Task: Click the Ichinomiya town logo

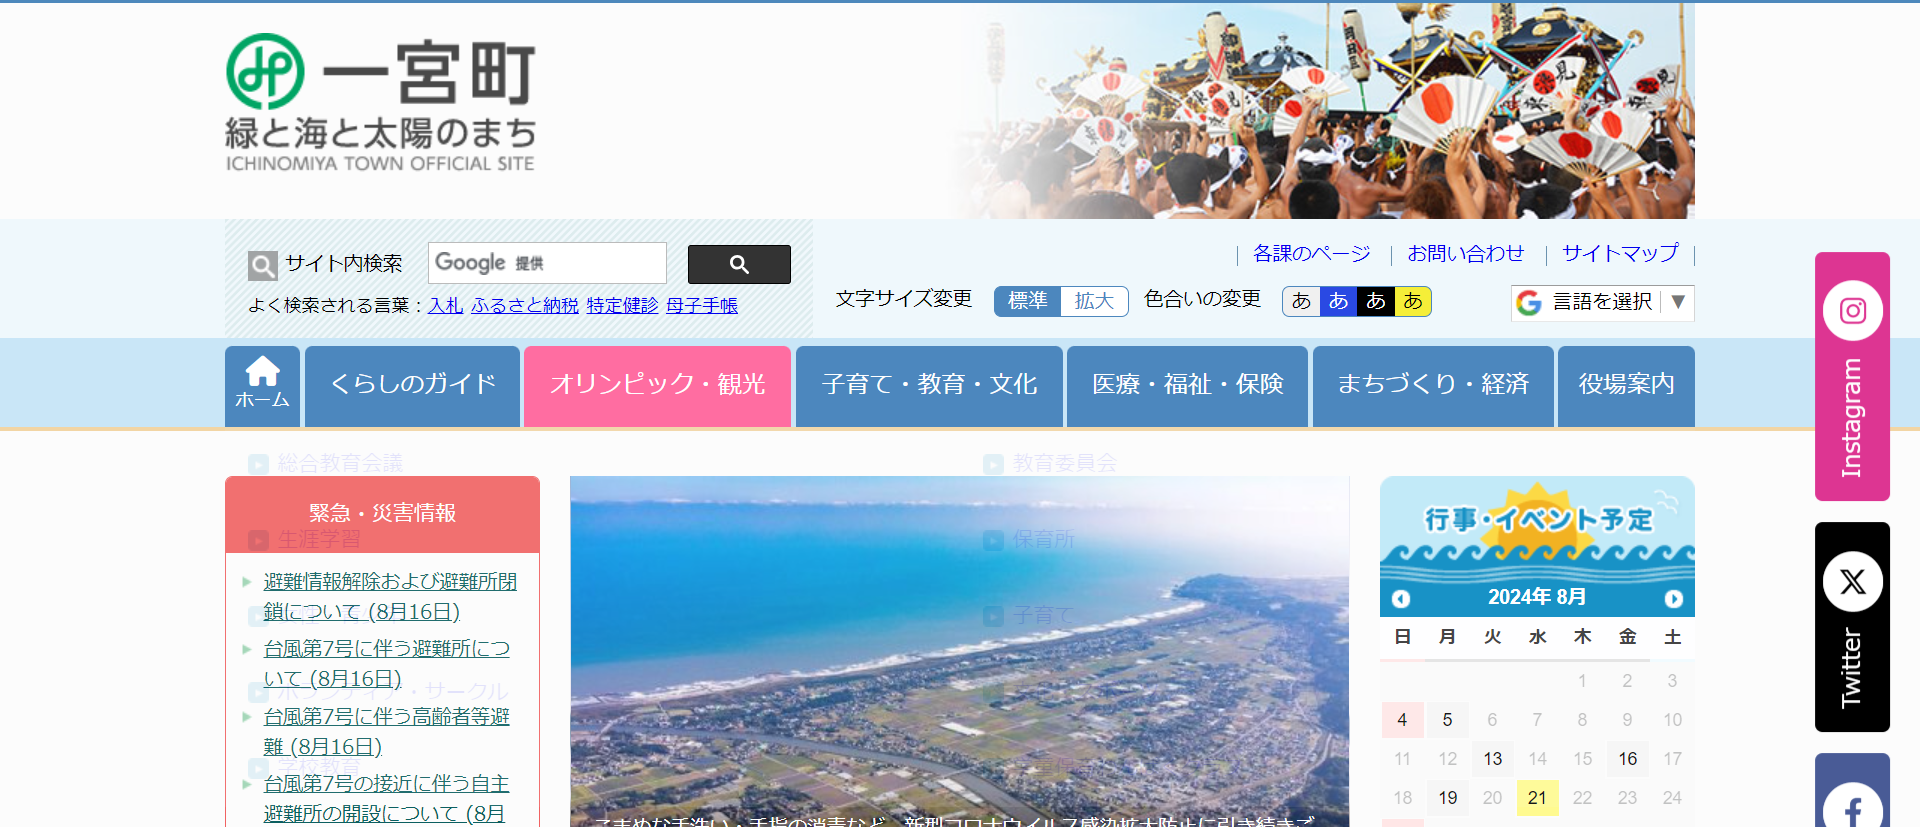Action: pos(380,103)
